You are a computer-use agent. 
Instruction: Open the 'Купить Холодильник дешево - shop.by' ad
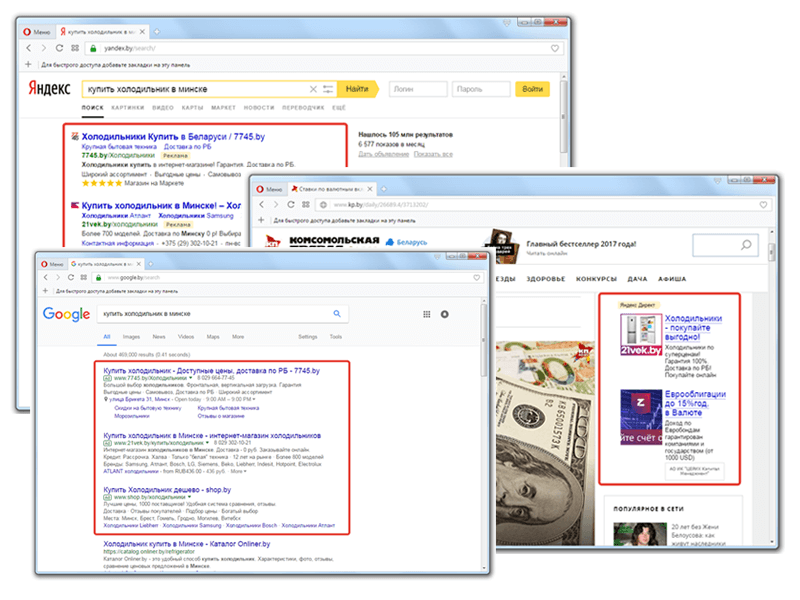[167, 490]
